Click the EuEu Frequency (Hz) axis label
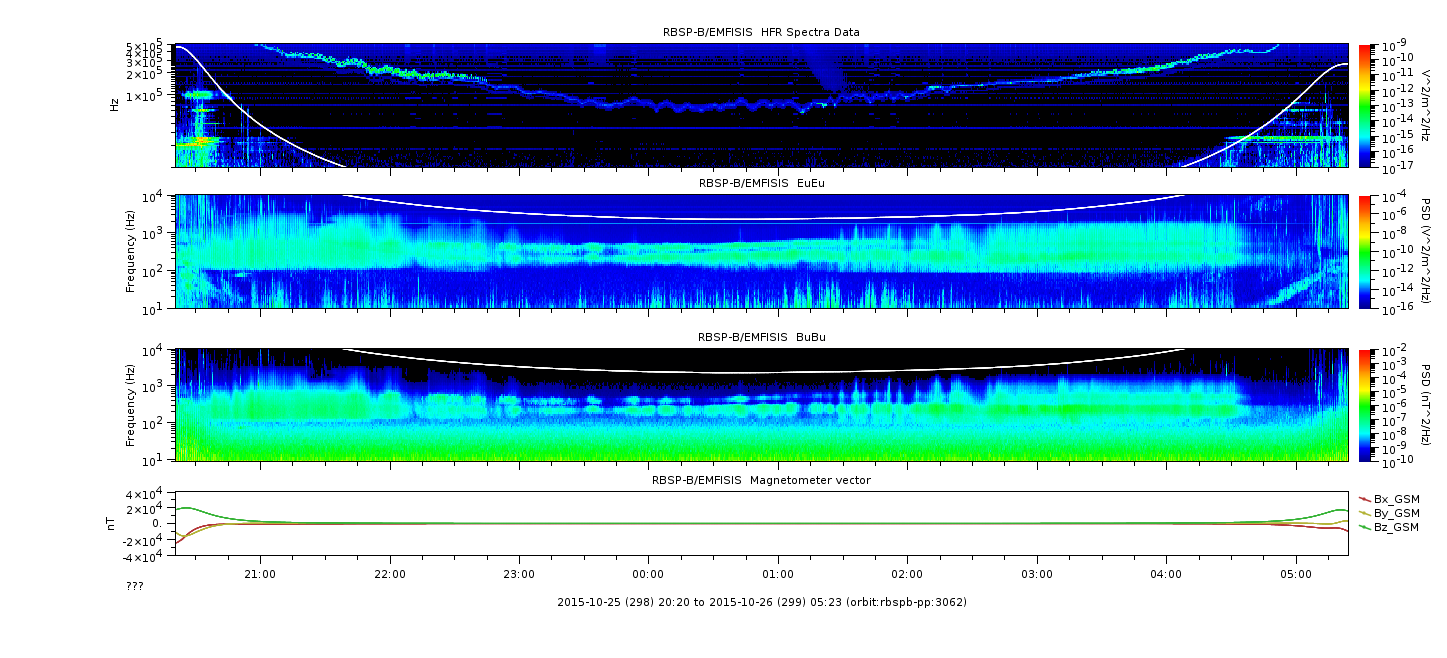 tap(130, 252)
